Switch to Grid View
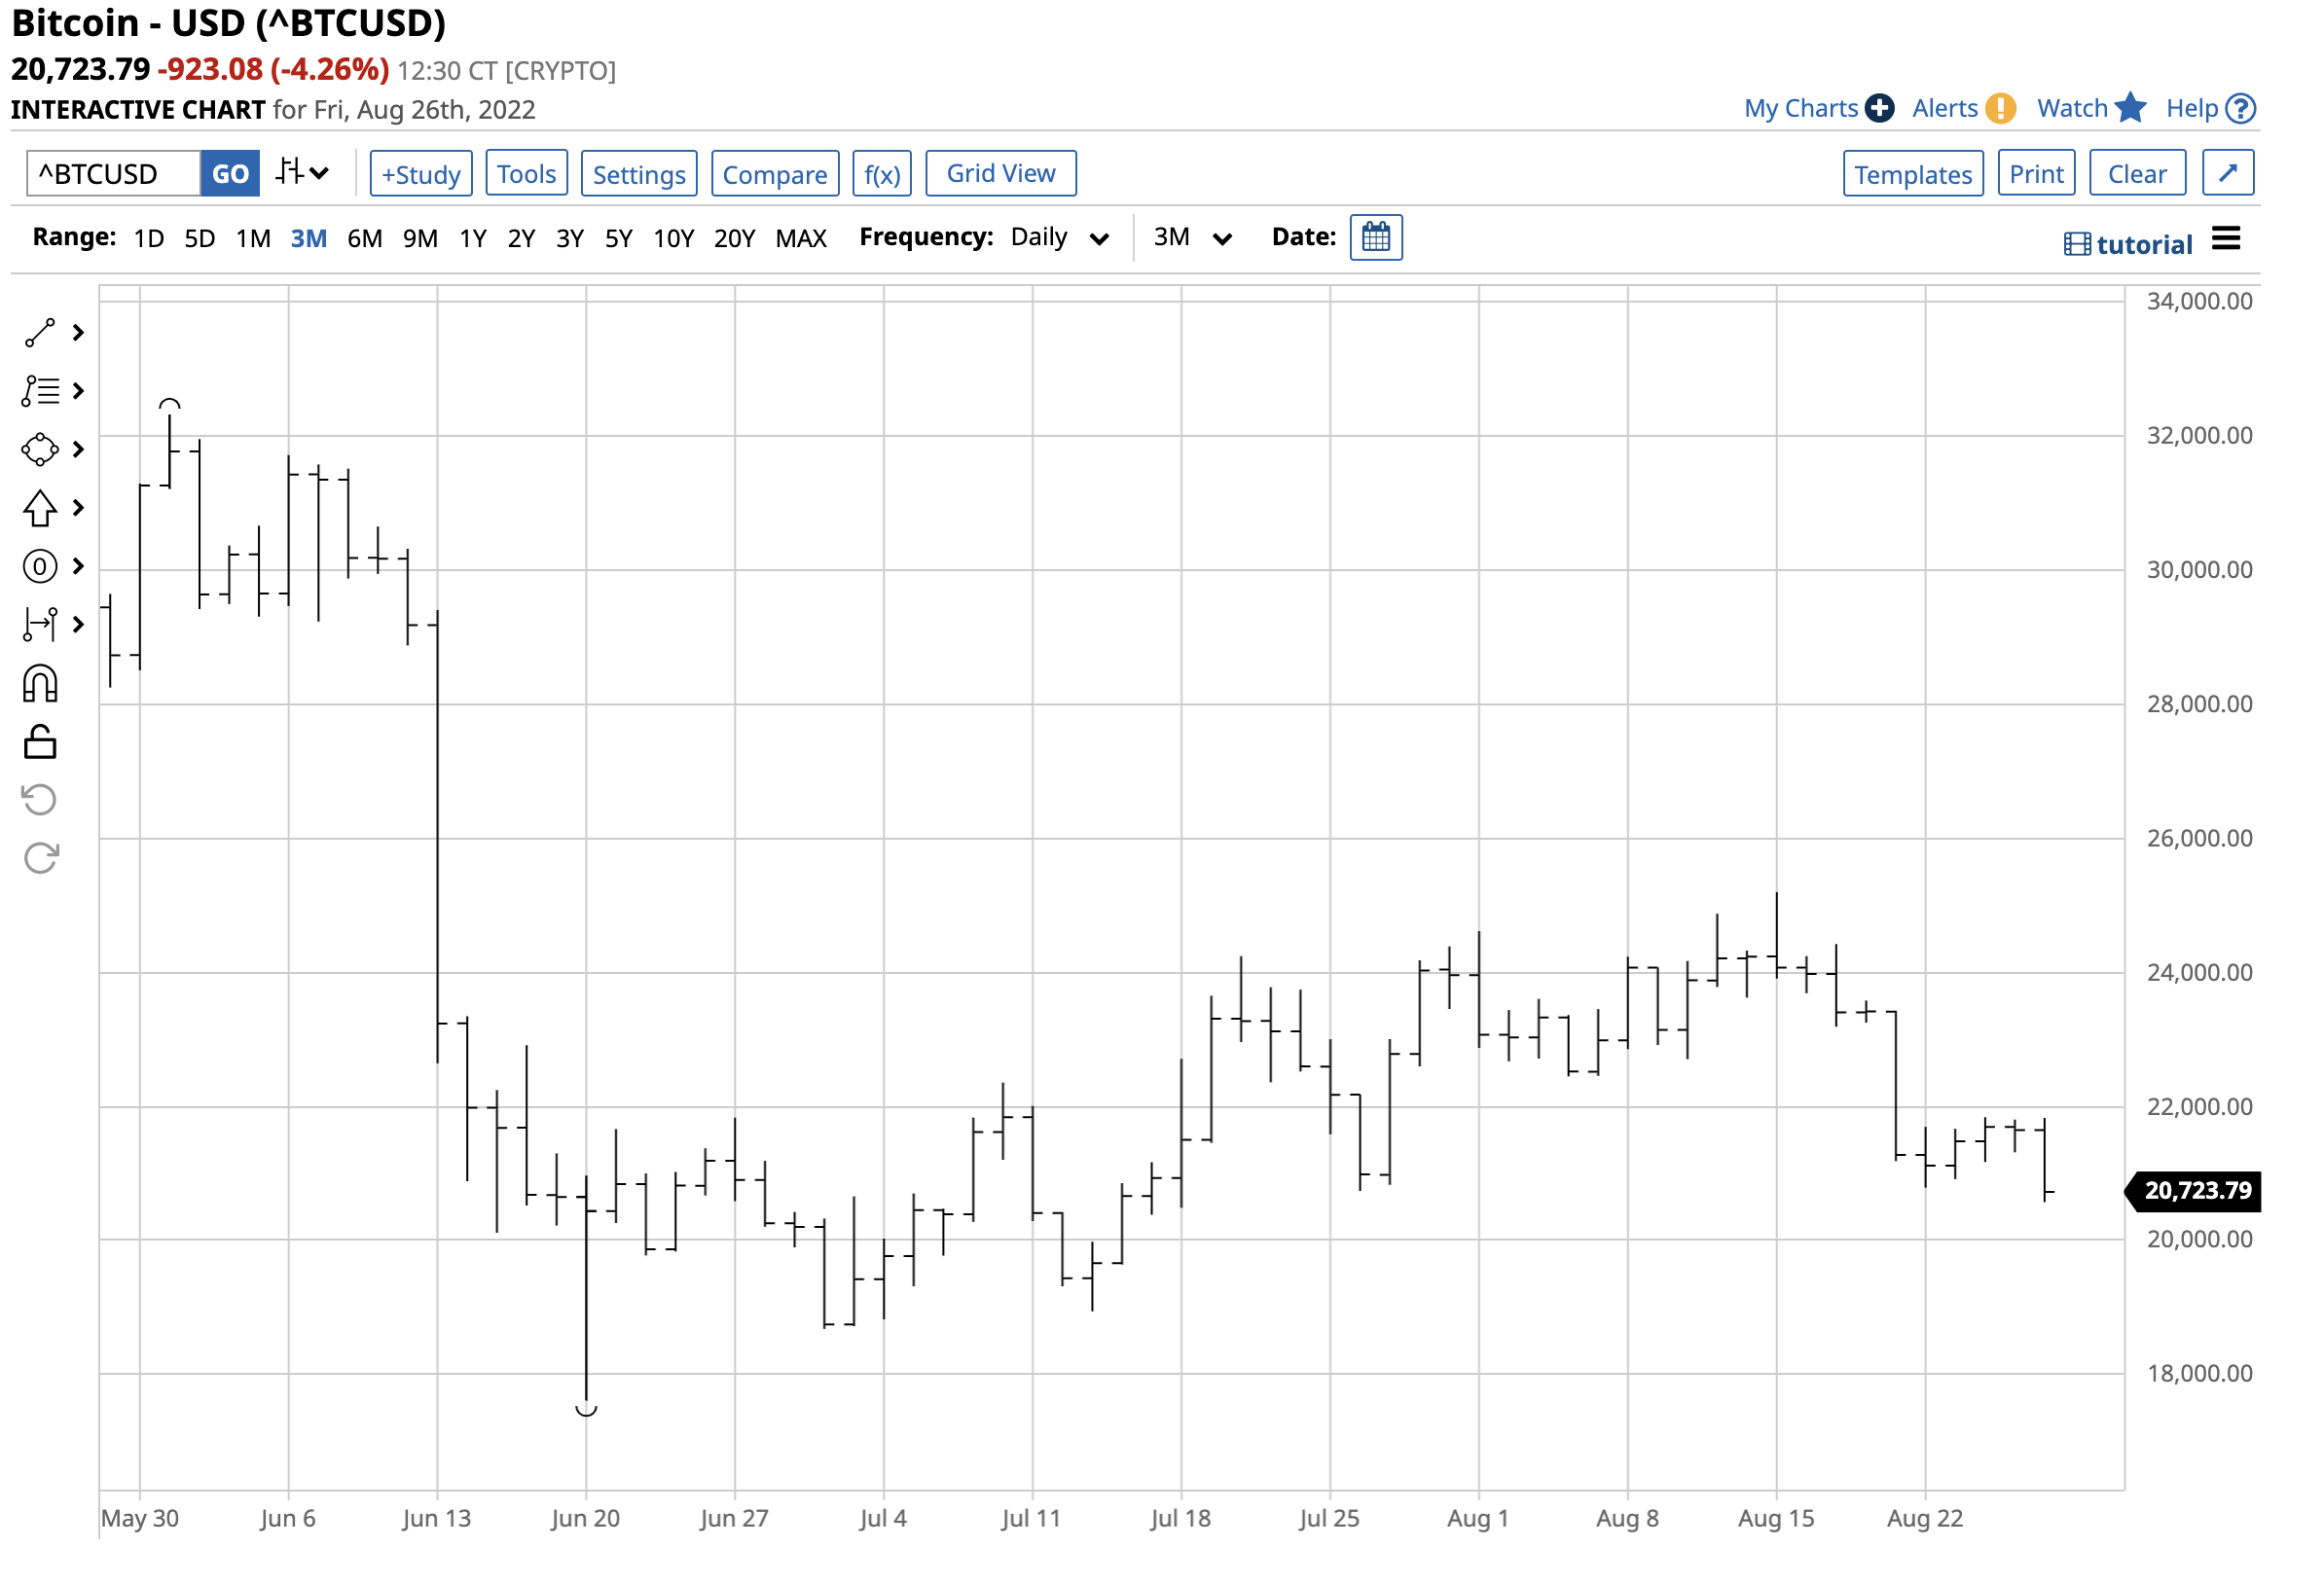This screenshot has height=1584, width=2324. [x=1001, y=174]
